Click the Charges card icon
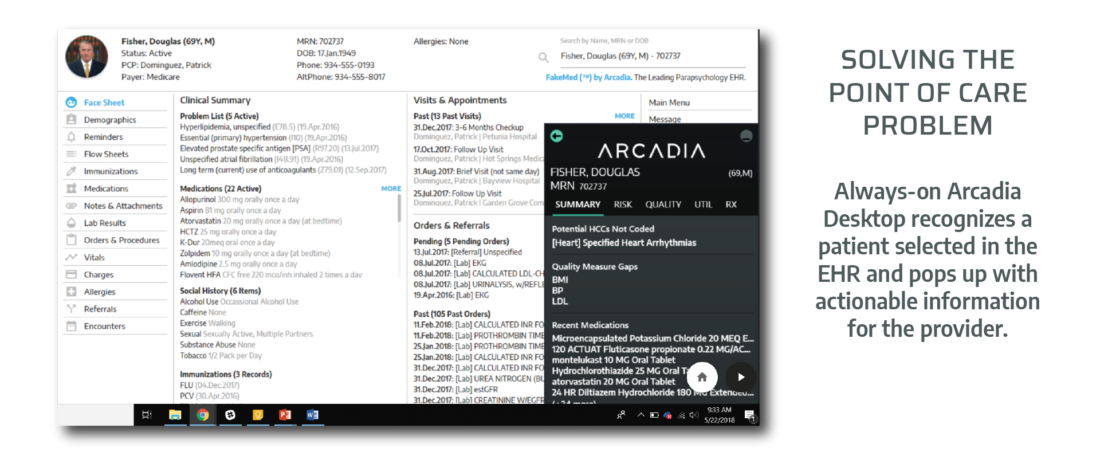 tap(70, 274)
